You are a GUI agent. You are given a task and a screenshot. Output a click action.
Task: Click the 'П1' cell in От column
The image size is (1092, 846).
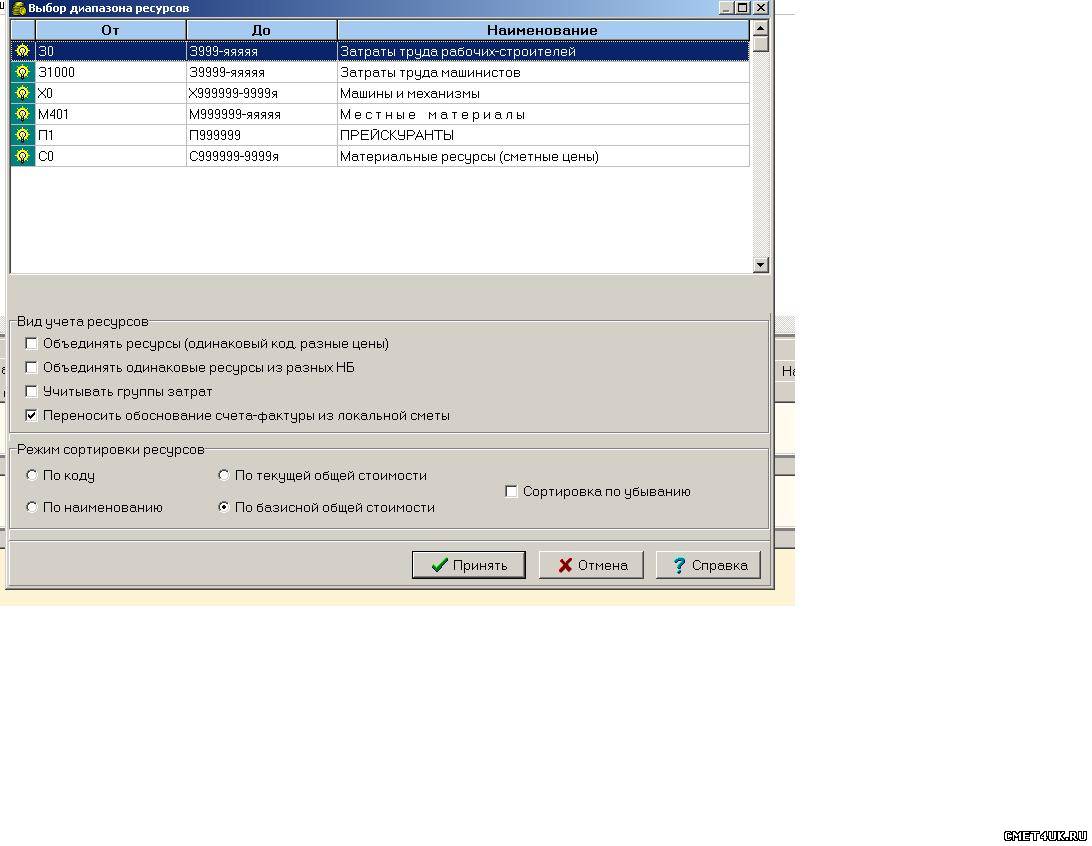[111, 135]
